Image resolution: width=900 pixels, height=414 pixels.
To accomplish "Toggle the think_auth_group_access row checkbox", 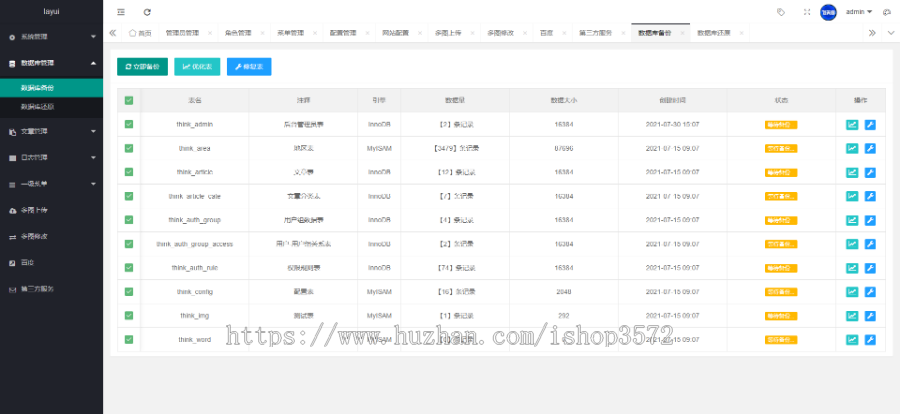I will [x=129, y=243].
